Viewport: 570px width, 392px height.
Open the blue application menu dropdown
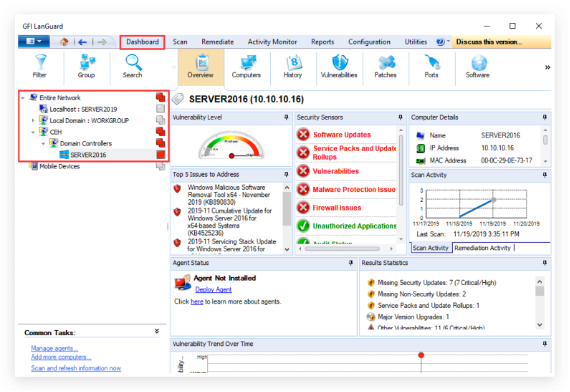click(x=33, y=41)
